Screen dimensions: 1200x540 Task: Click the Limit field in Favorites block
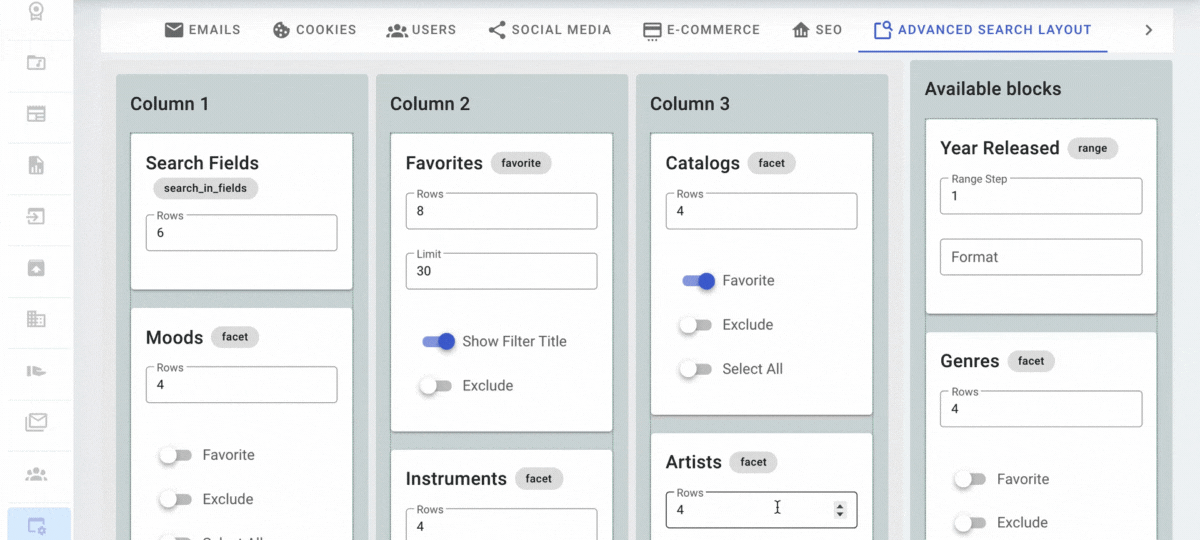[x=501, y=271]
